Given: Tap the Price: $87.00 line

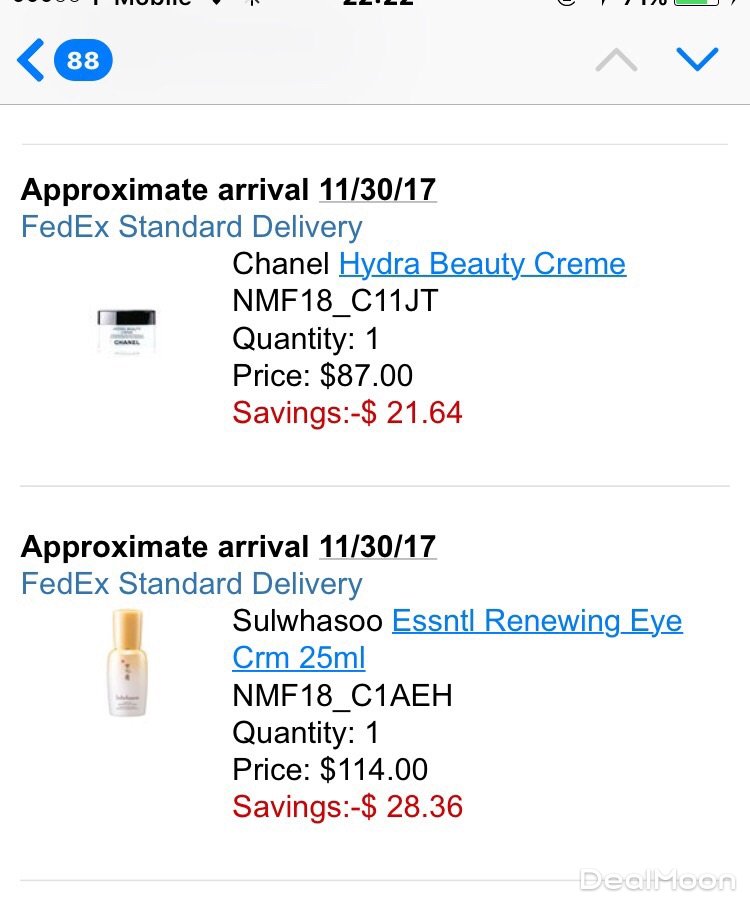Looking at the screenshot, I should point(322,375).
